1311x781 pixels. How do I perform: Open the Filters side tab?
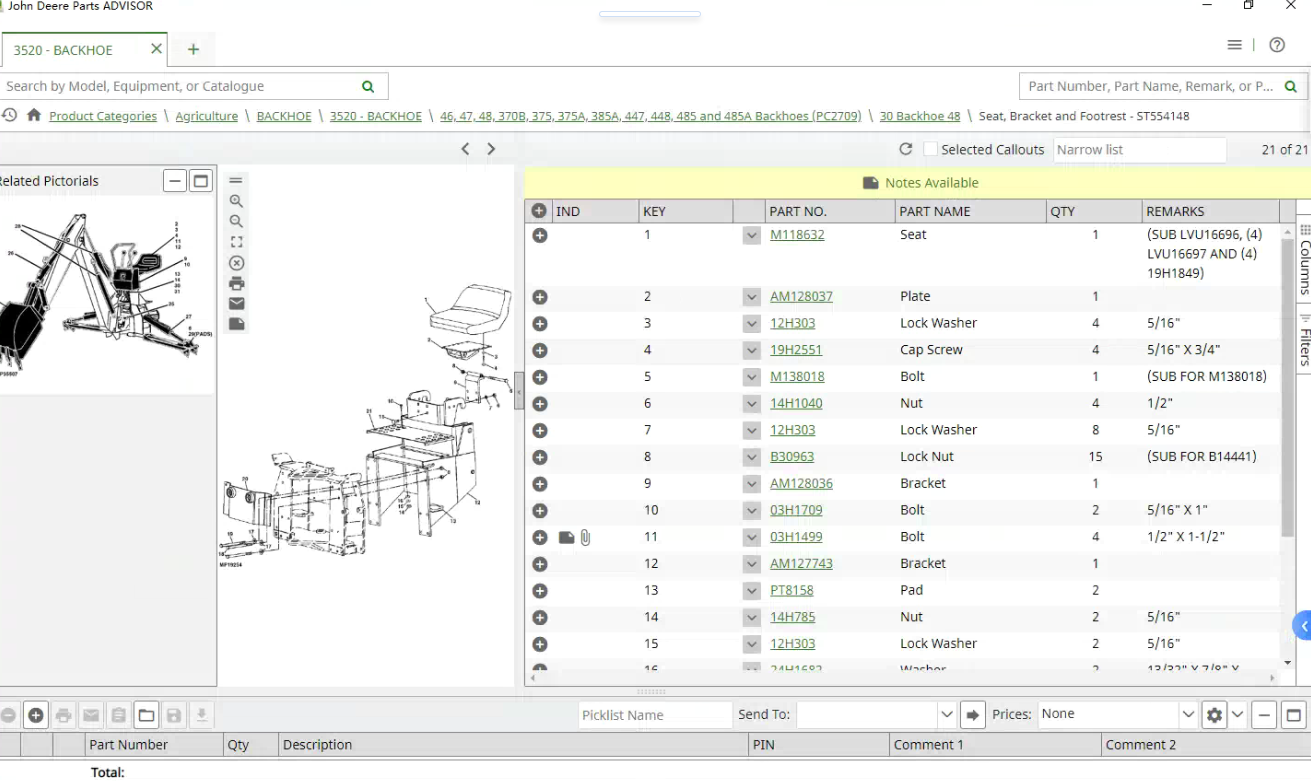(x=1304, y=340)
